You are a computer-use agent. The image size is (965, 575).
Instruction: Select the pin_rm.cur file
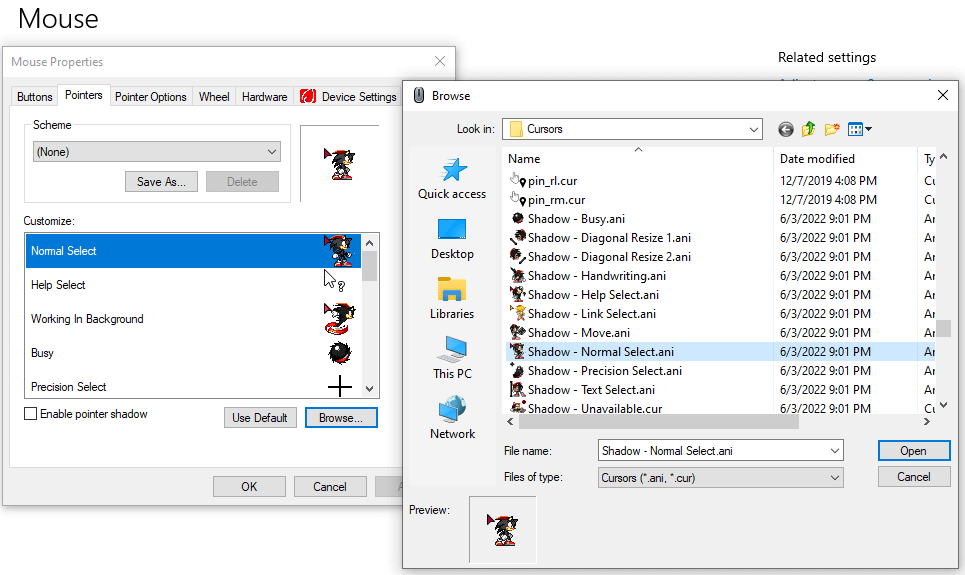(547, 200)
